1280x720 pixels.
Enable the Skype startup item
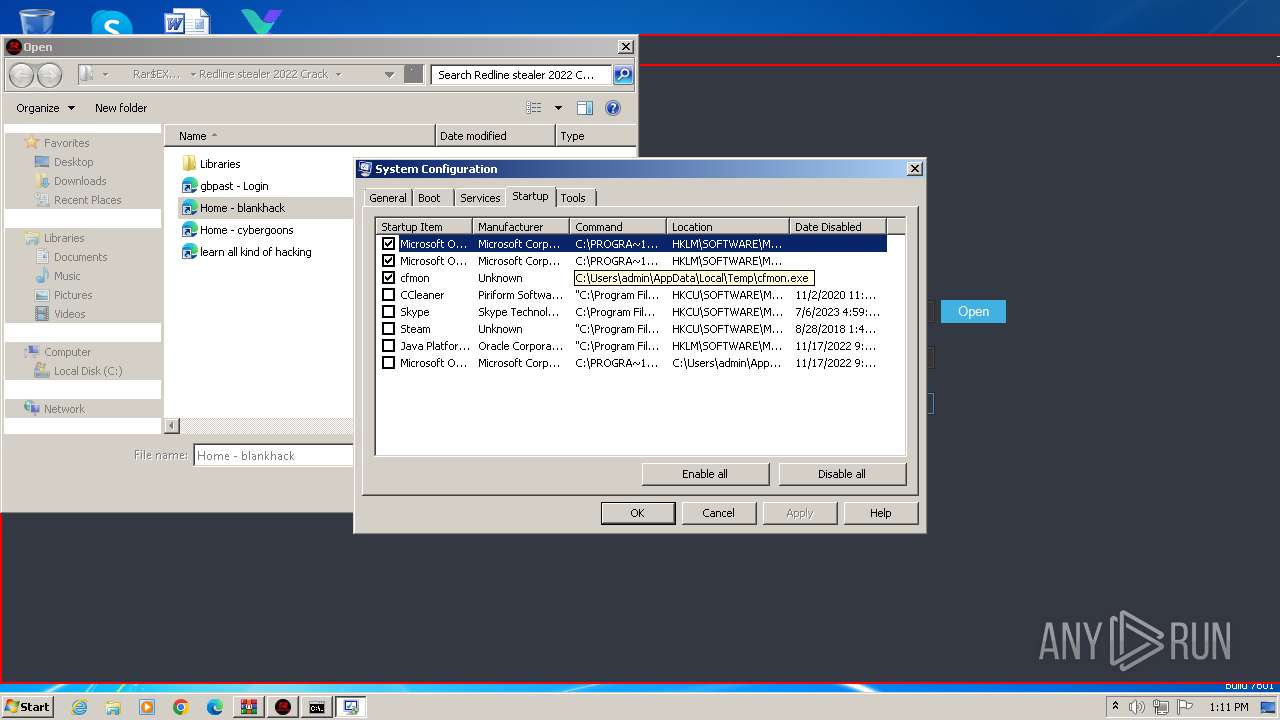pos(389,311)
